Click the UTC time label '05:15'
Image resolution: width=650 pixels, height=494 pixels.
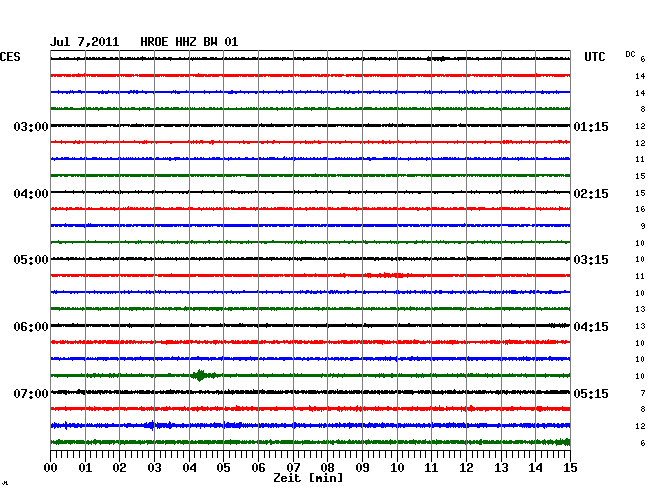pos(591,393)
